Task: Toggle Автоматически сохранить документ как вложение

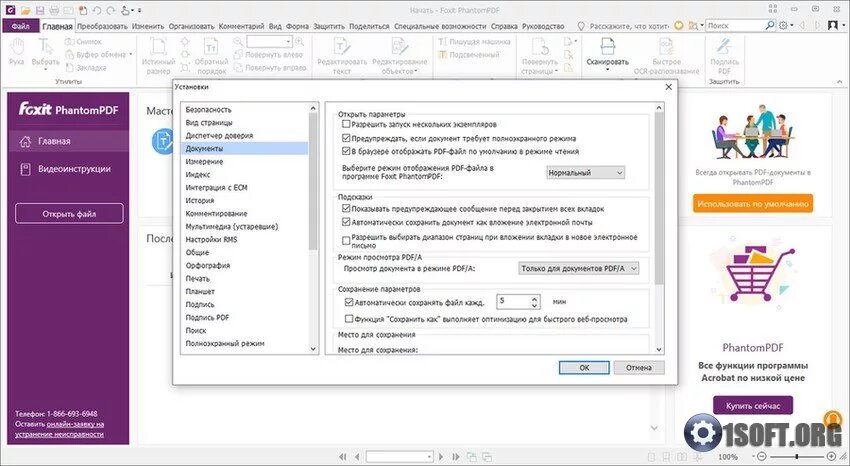Action: (x=346, y=222)
